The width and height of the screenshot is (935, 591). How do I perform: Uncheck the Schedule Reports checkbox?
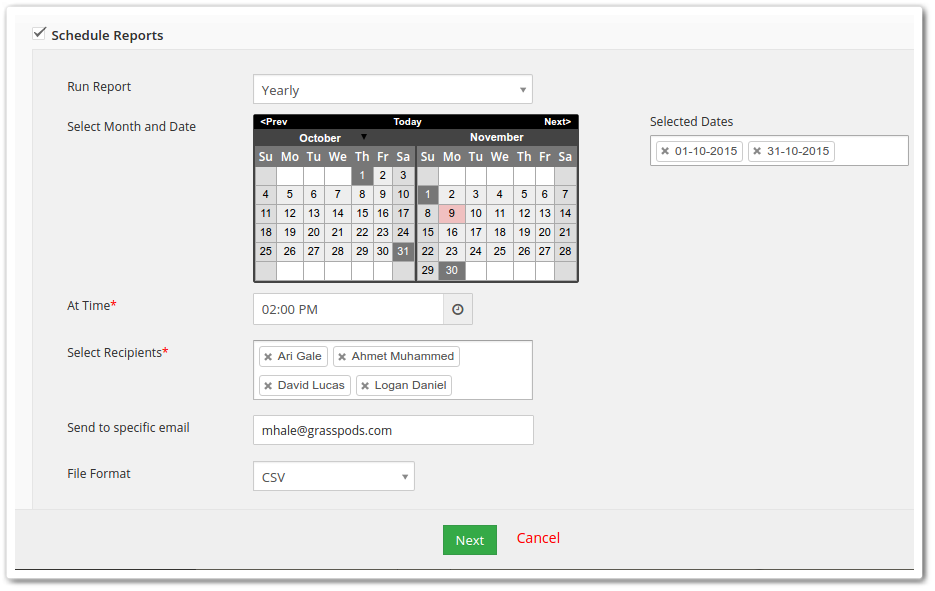click(x=39, y=33)
